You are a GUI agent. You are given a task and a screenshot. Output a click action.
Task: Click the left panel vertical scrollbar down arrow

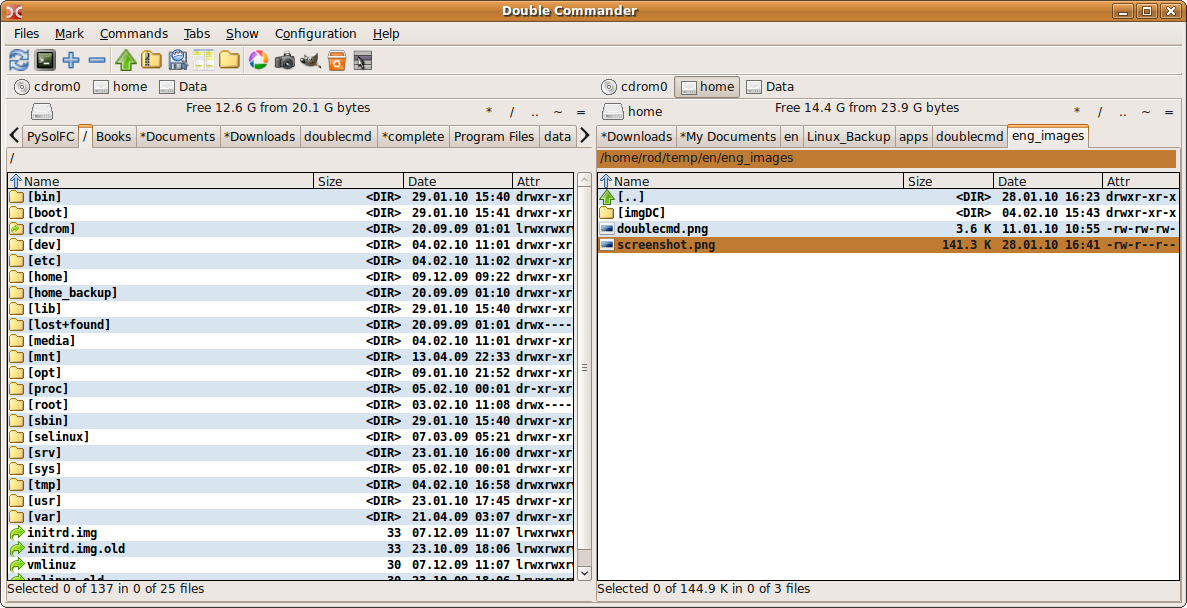[585, 573]
